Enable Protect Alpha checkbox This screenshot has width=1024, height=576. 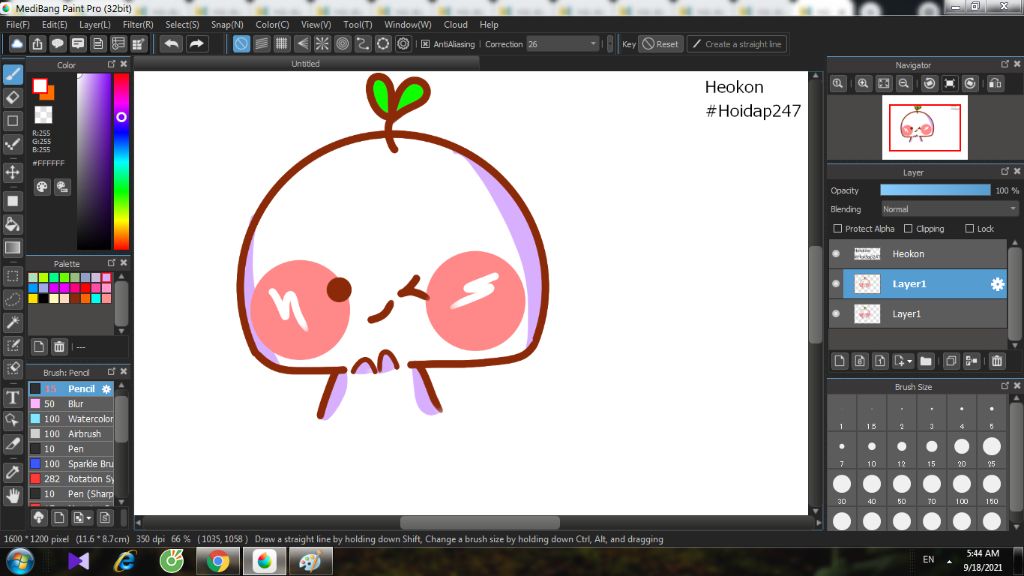(x=838, y=229)
